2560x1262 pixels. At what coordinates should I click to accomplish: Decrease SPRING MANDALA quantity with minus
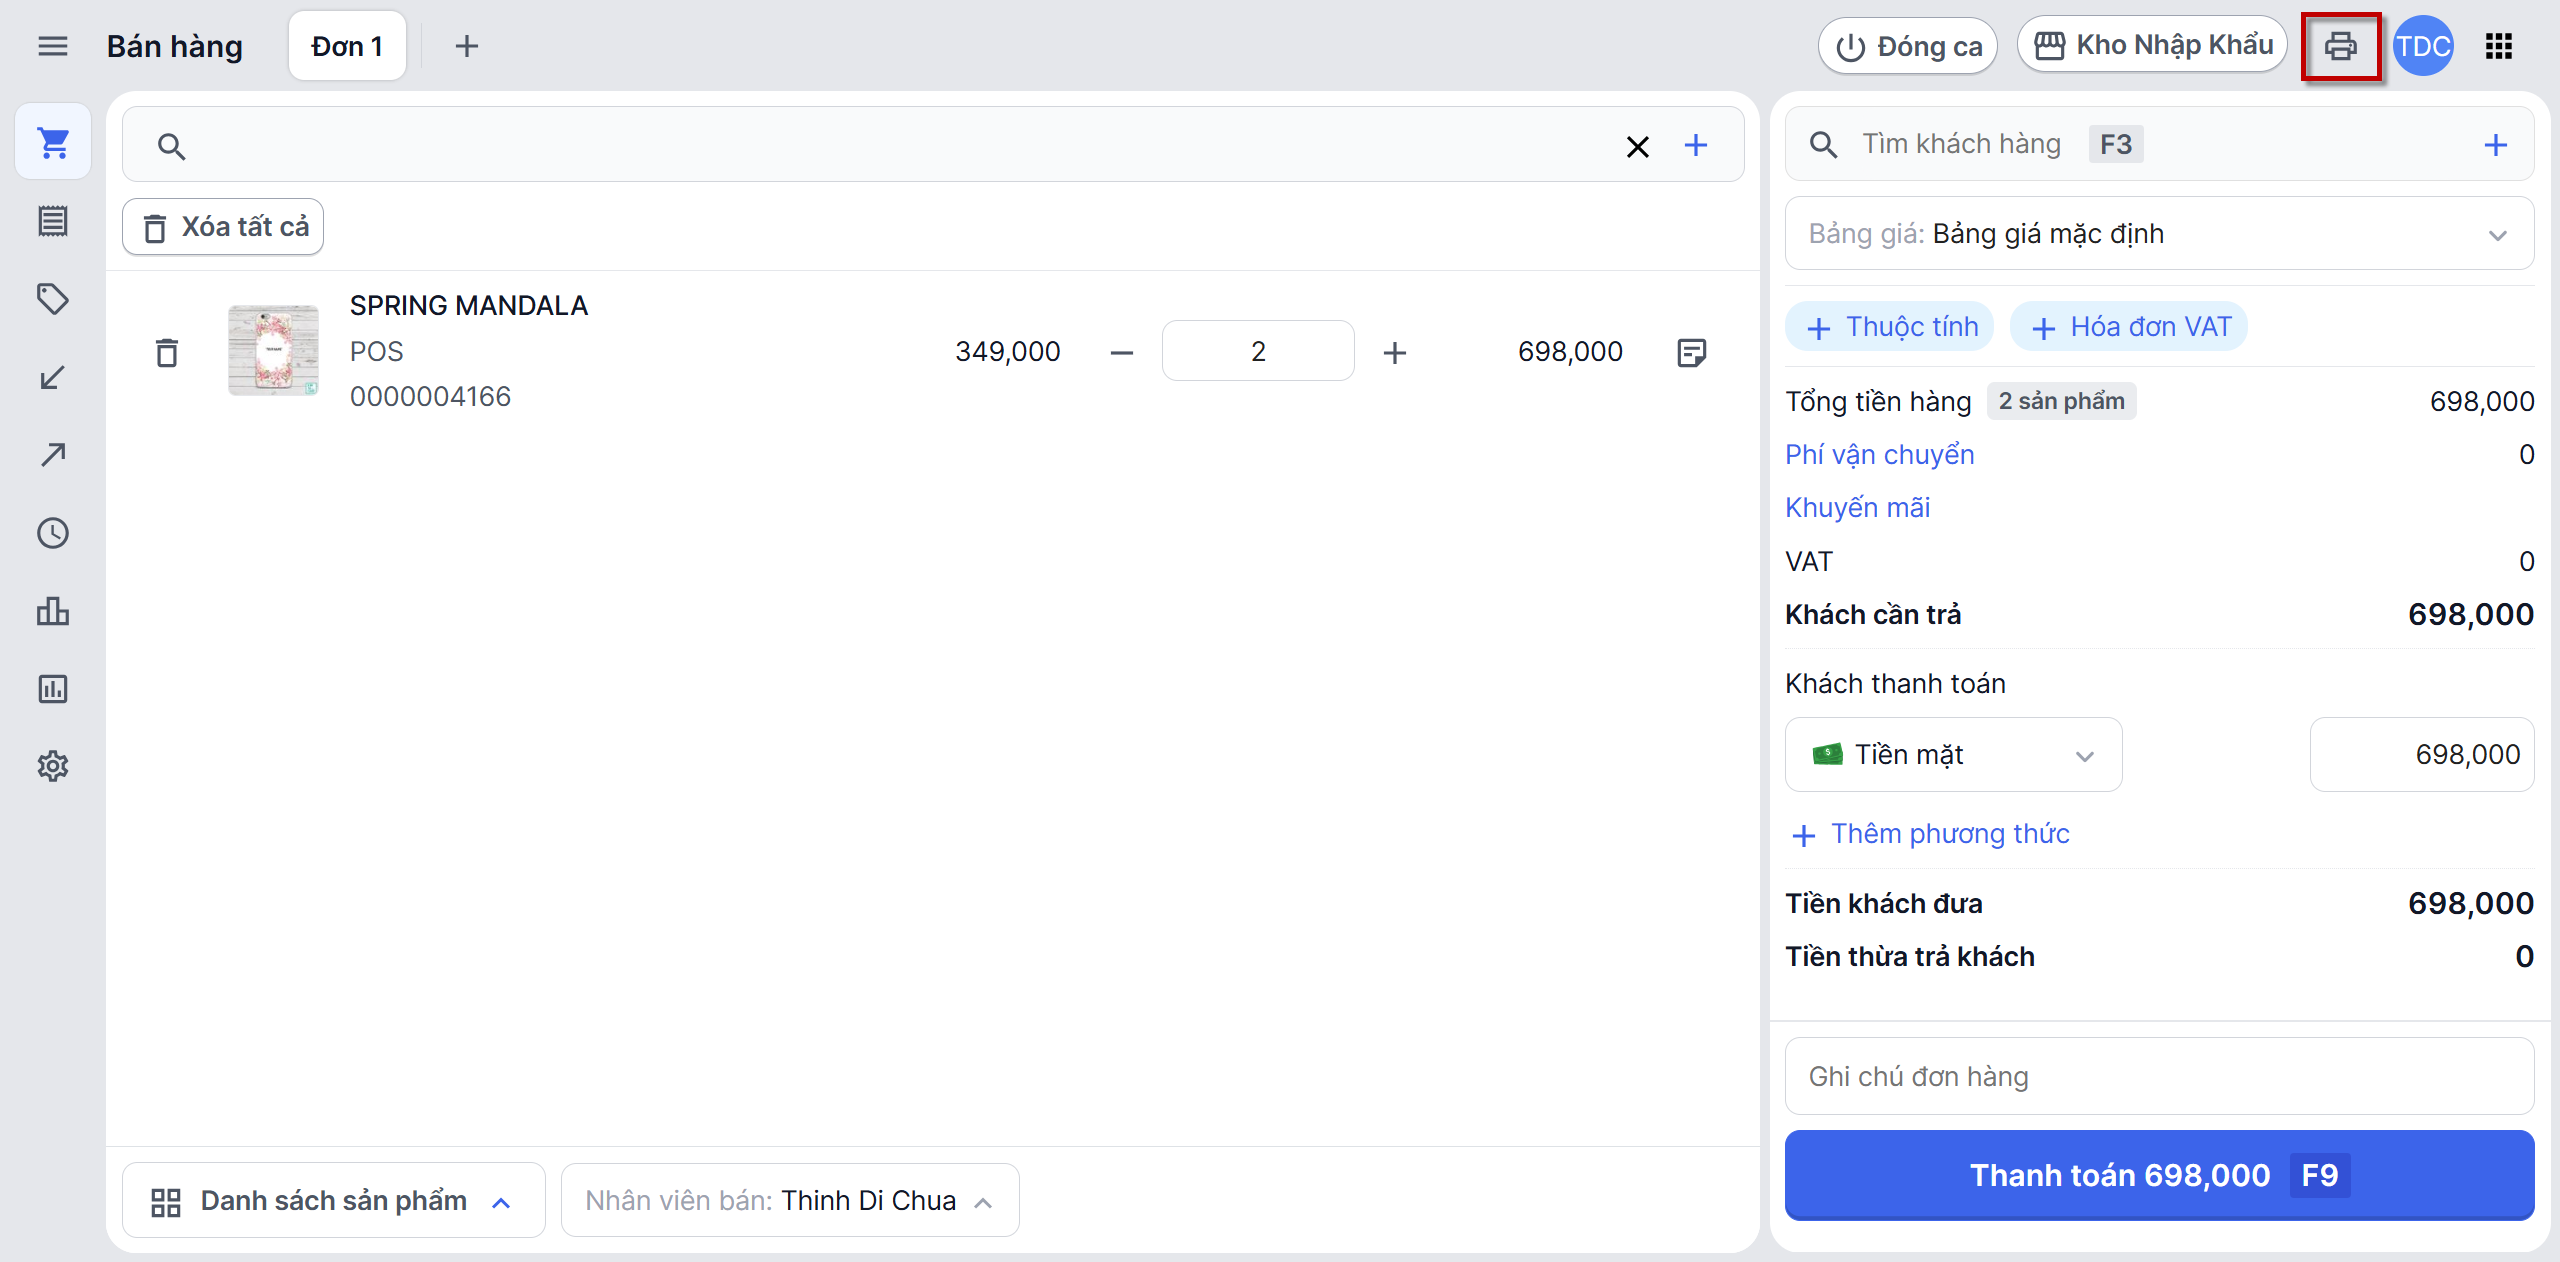point(1122,352)
